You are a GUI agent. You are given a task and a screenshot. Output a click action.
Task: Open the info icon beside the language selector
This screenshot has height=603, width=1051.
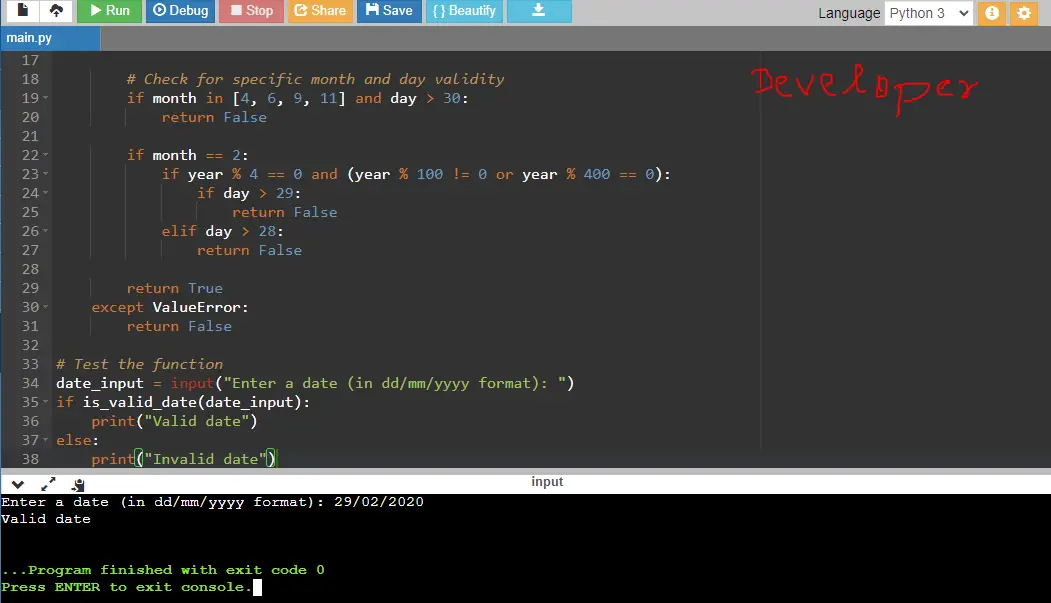[x=992, y=13]
